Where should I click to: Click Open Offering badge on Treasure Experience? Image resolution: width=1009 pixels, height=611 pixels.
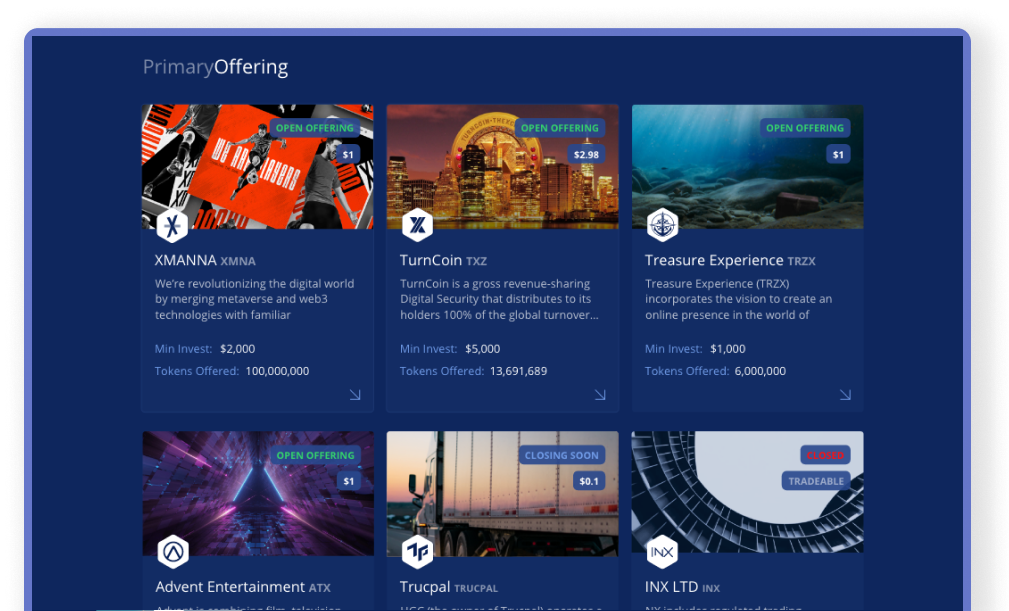[805, 128]
